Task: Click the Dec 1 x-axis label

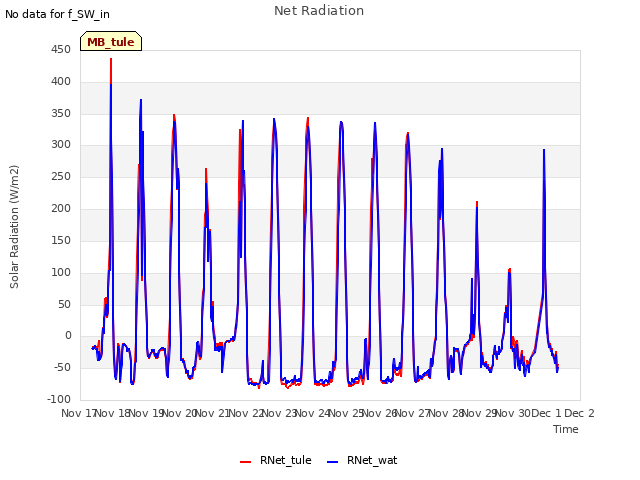Action: tap(547, 413)
